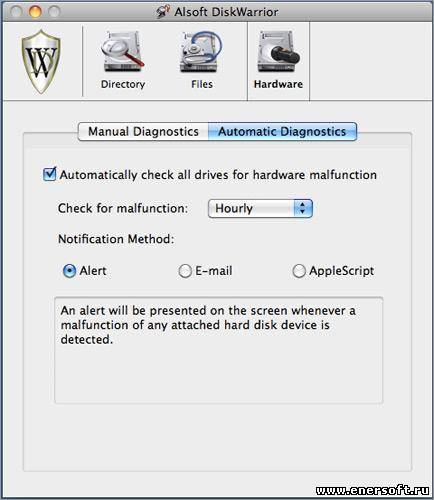The height and width of the screenshot is (500, 434).
Task: Click the blue arrows on malfunction popup
Action: pos(303,209)
